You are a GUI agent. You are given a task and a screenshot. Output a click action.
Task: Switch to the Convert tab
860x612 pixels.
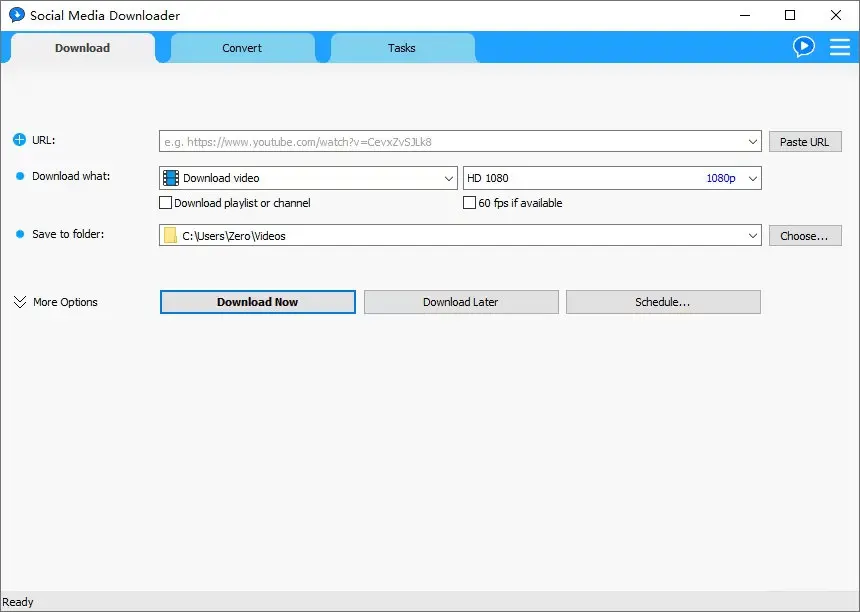[242, 48]
